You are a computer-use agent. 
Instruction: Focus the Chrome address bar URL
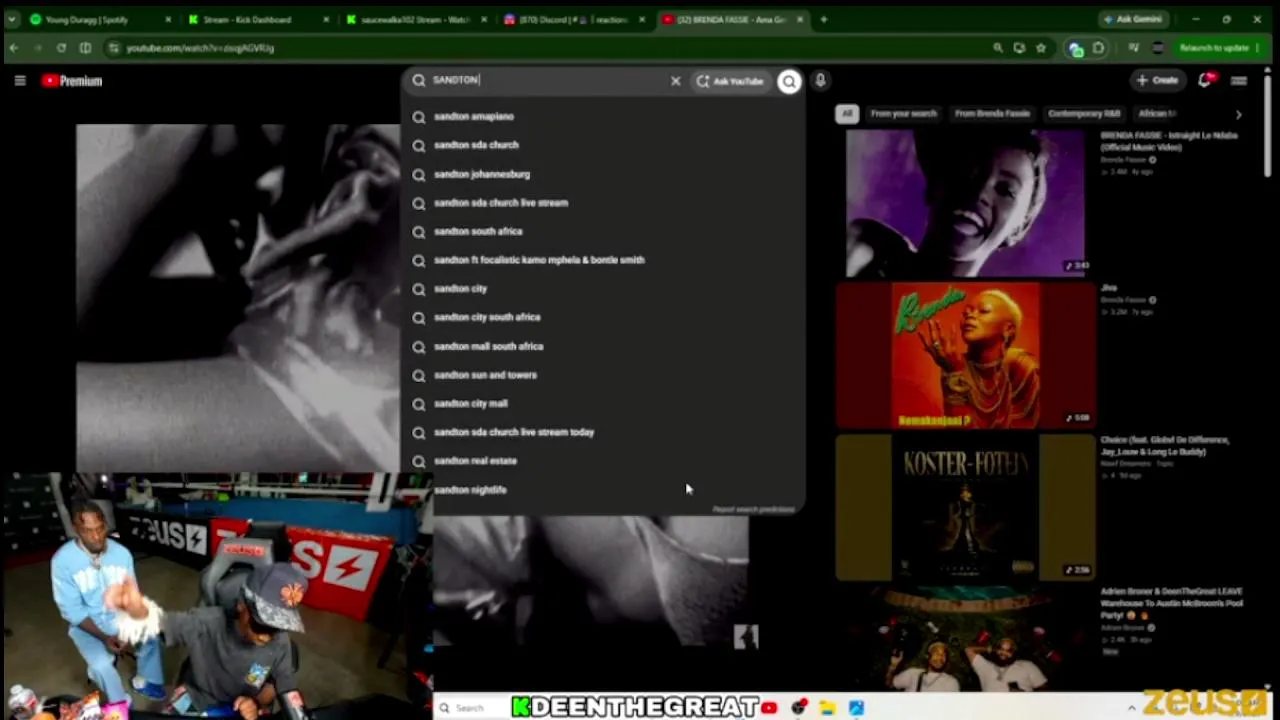point(200,48)
